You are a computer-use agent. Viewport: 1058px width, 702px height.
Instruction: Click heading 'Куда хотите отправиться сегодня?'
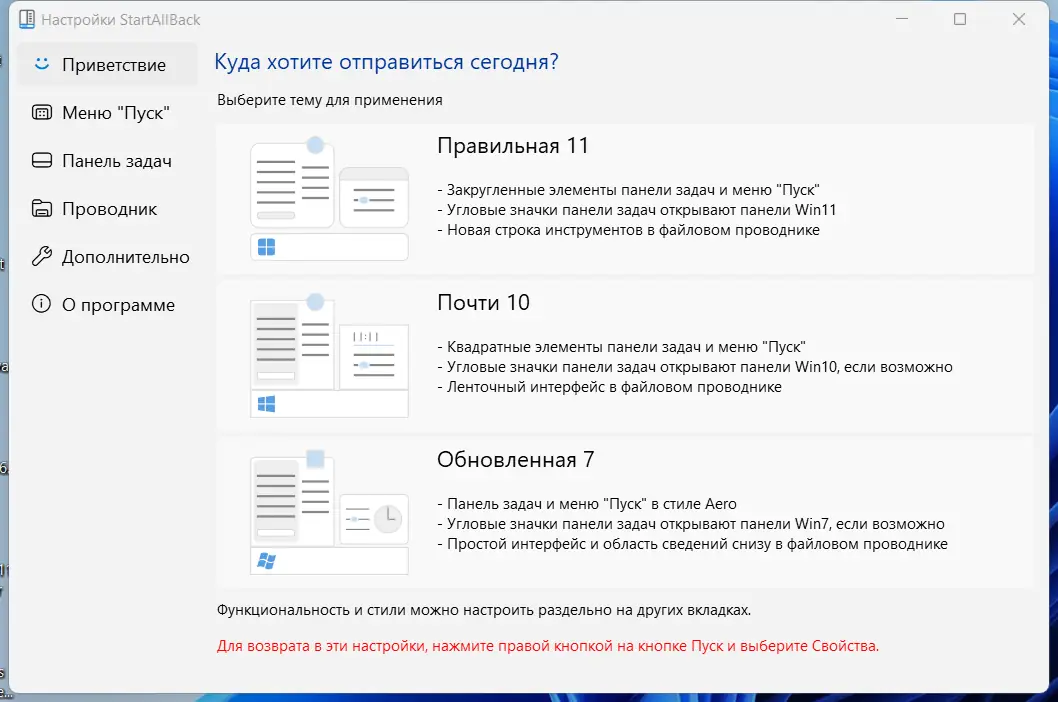(387, 62)
